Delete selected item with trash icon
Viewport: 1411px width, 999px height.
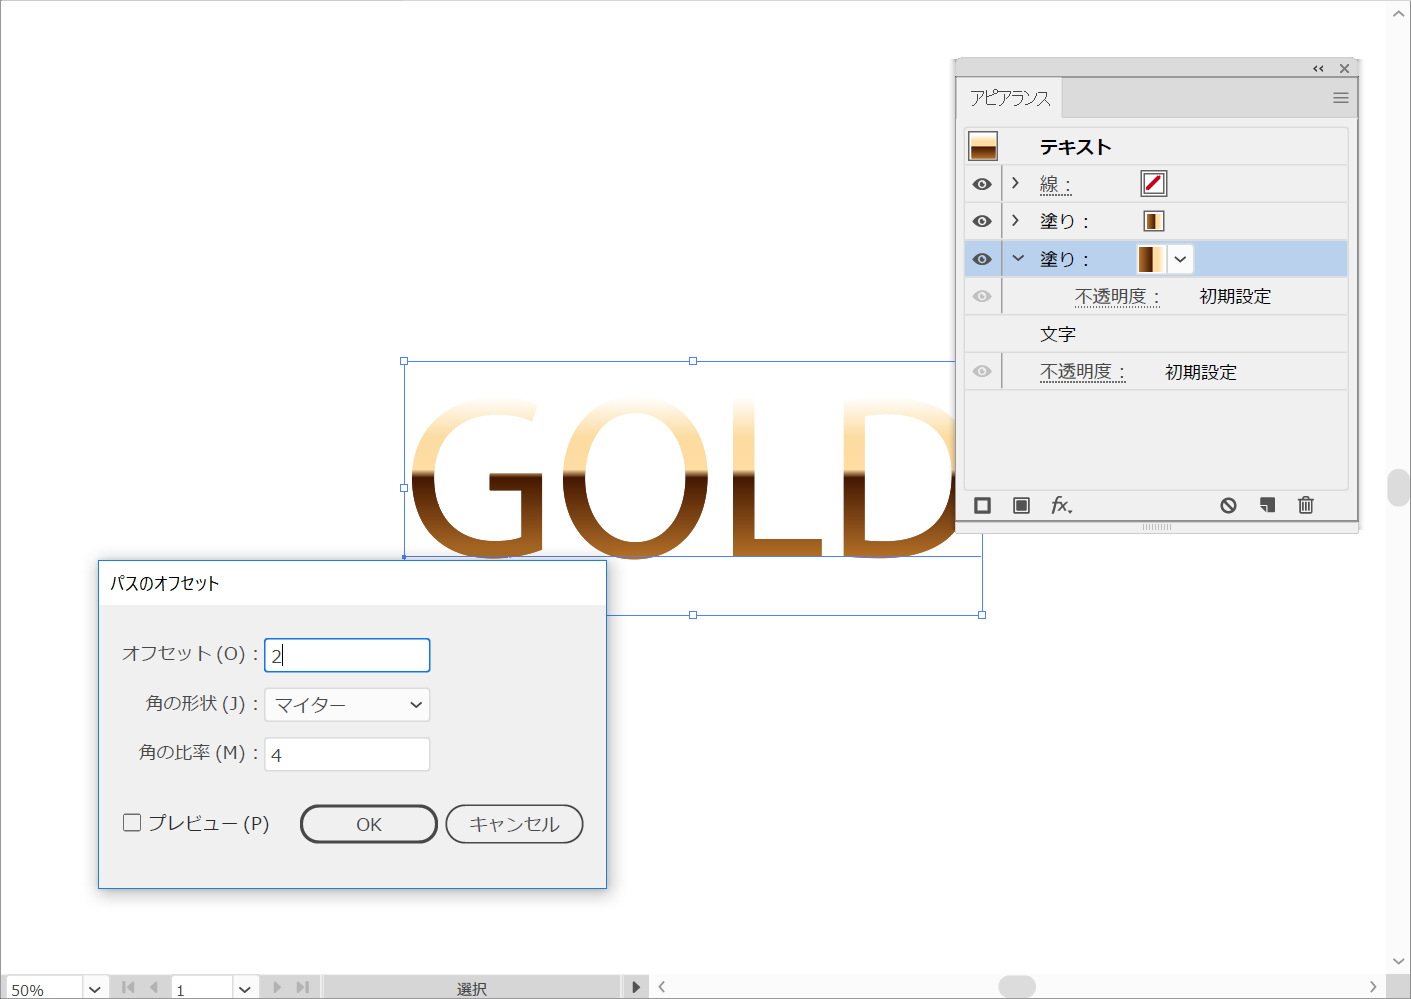tap(1306, 506)
